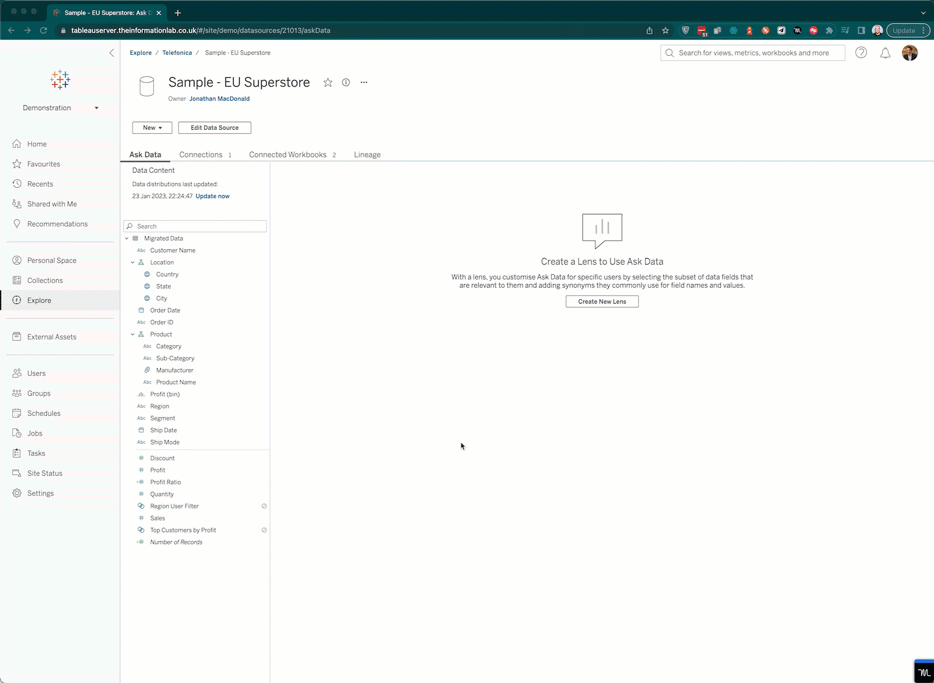Open the help menu icon

click(x=861, y=53)
